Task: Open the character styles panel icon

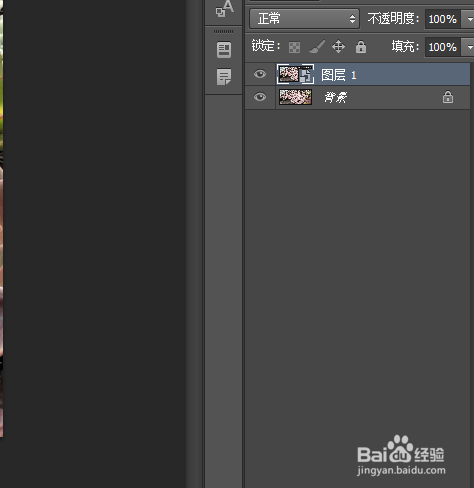Action: (x=224, y=9)
